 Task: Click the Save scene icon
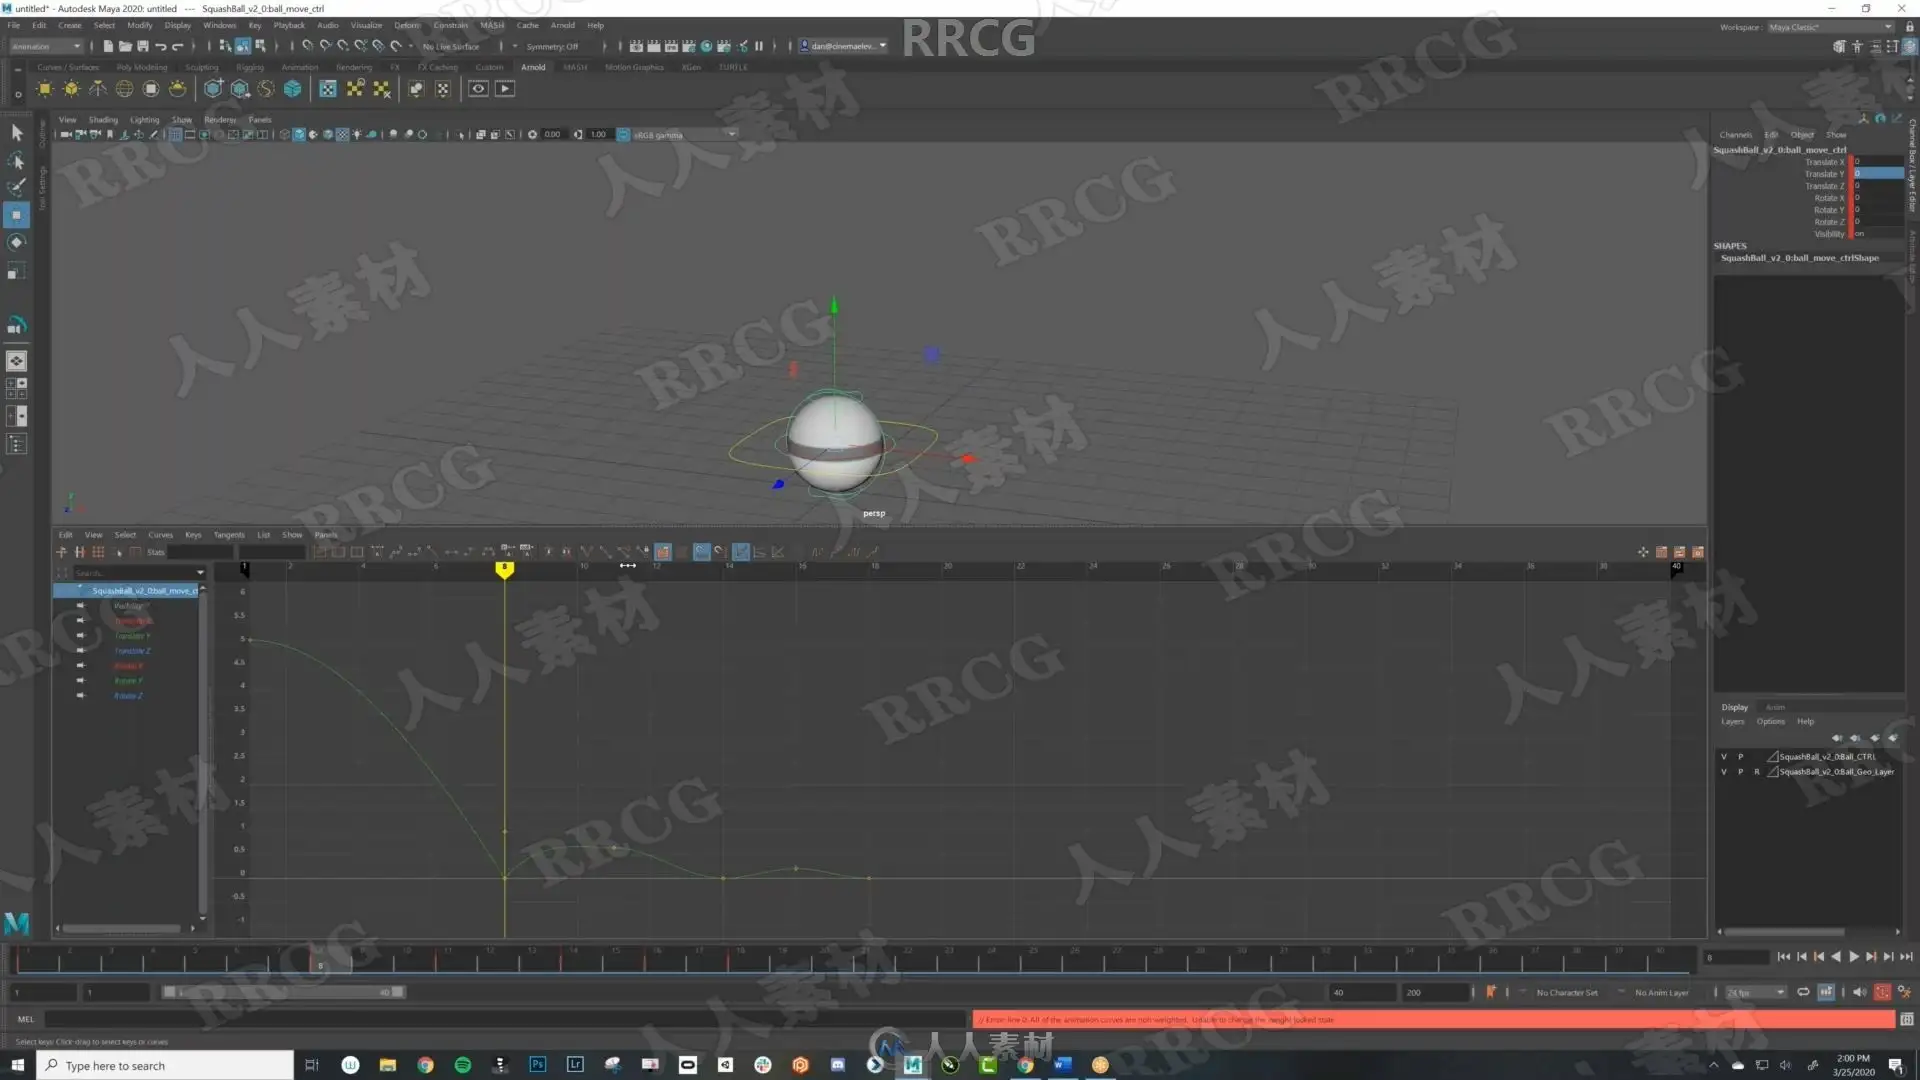[x=143, y=46]
